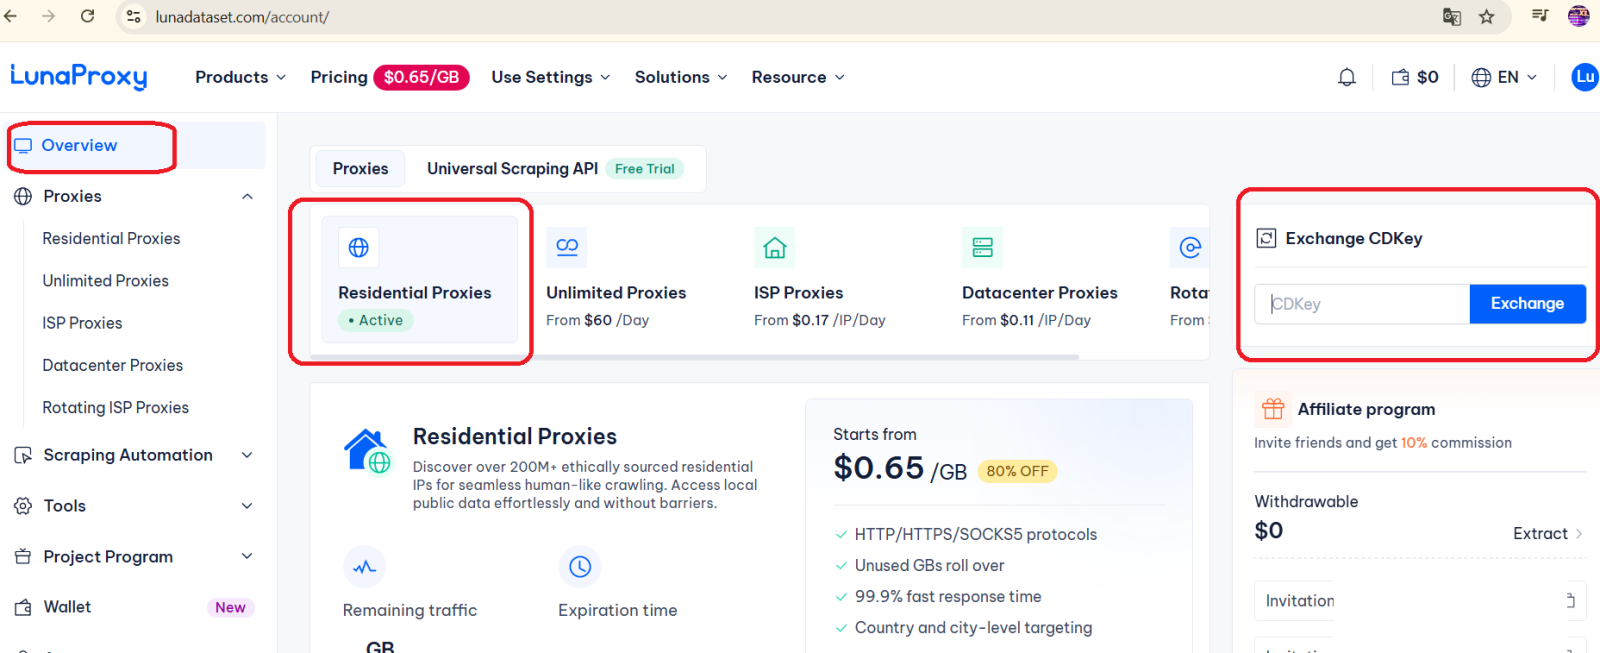Bookmark this page with the star icon
1600x653 pixels.
coord(1487,17)
